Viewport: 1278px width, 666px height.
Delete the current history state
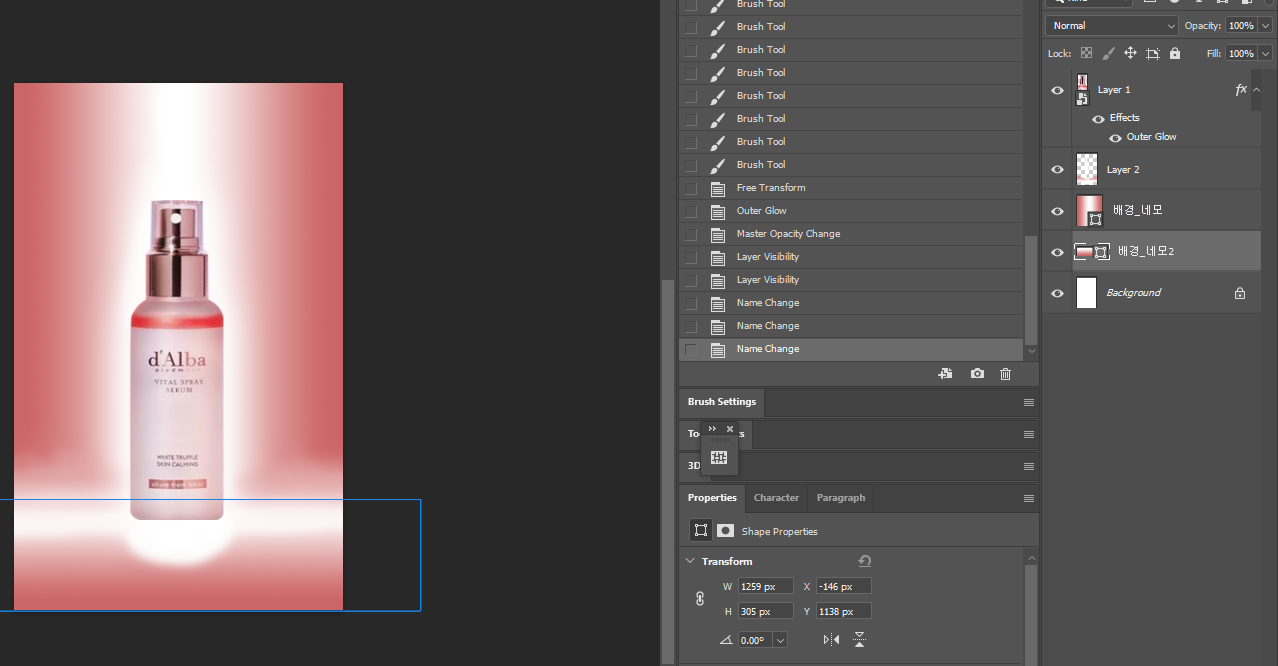pyautogui.click(x=1006, y=374)
